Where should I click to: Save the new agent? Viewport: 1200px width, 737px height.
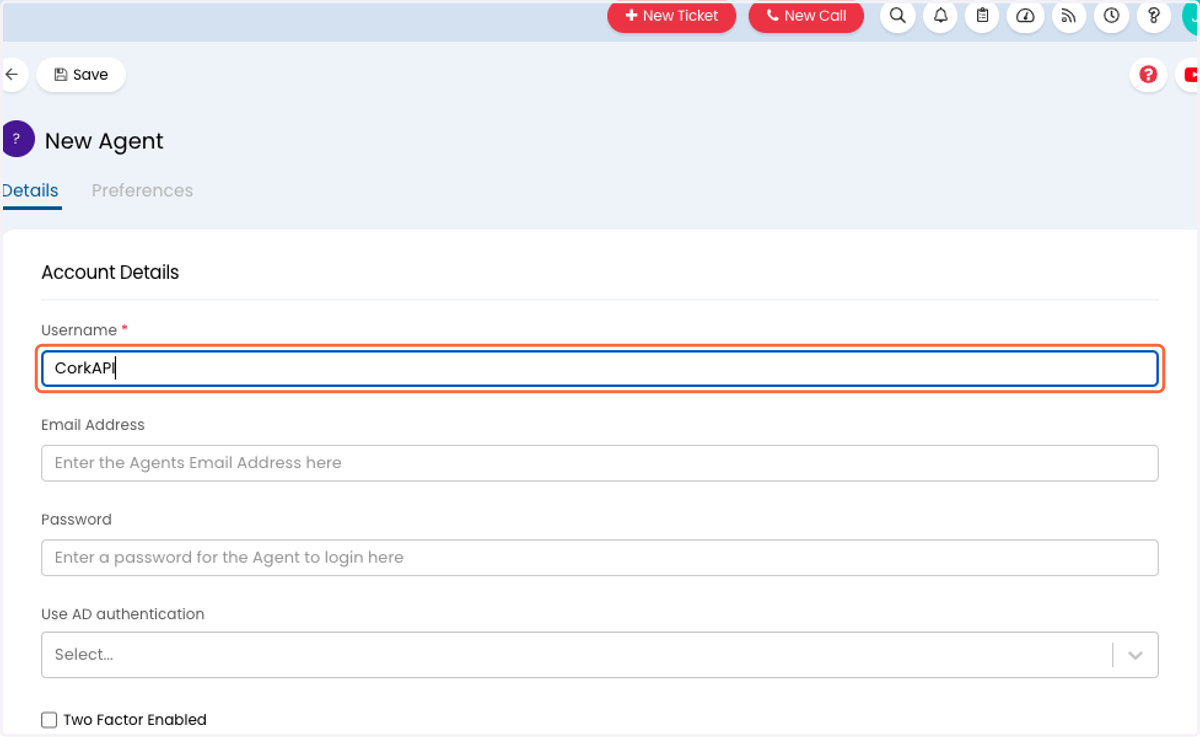[81, 75]
